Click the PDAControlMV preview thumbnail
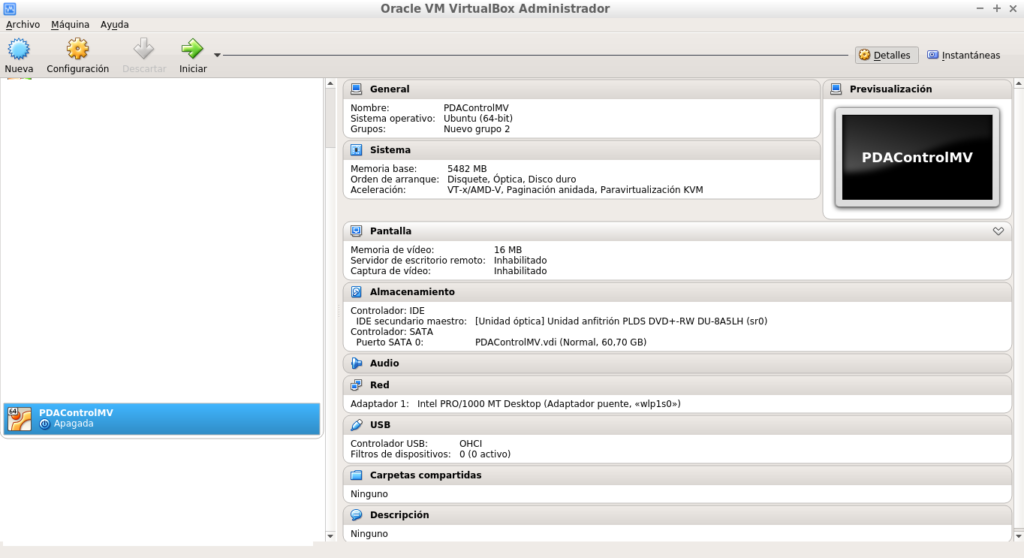 click(x=917, y=157)
